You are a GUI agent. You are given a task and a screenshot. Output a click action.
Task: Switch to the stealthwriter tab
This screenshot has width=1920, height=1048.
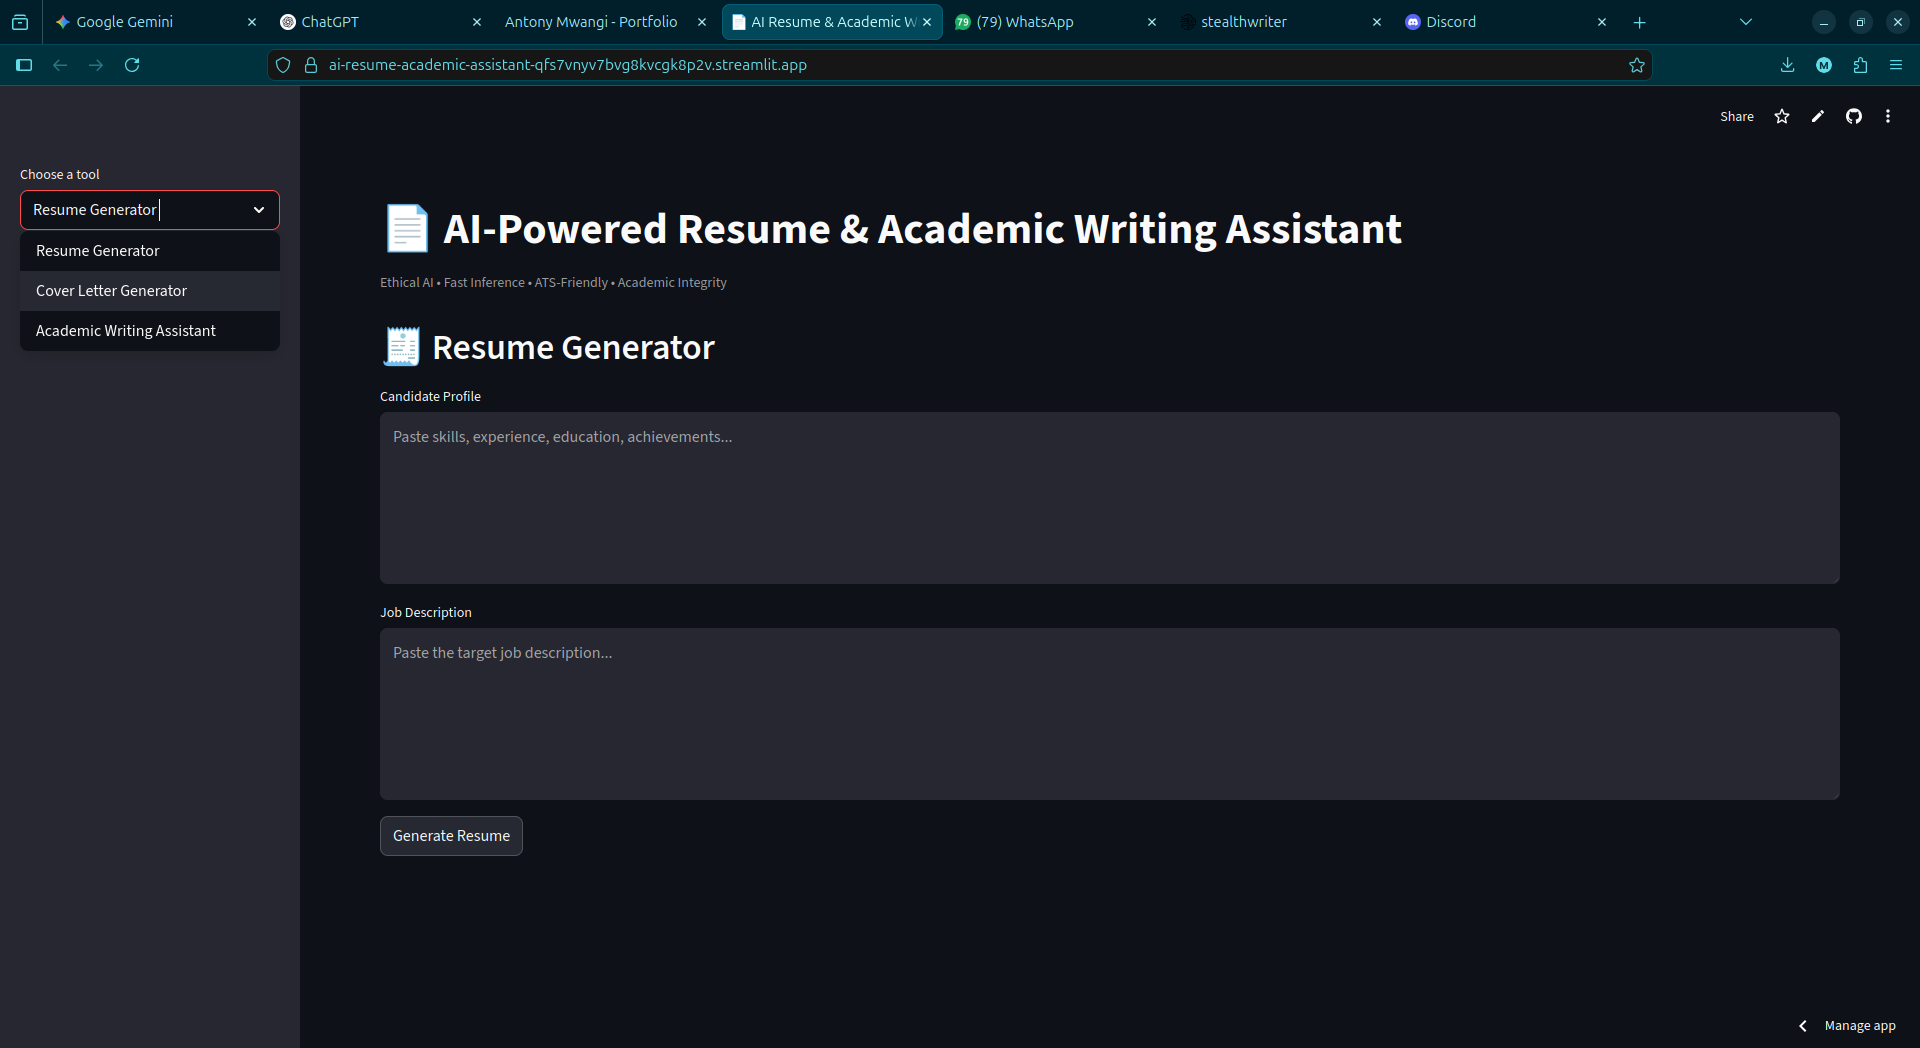[1243, 21]
